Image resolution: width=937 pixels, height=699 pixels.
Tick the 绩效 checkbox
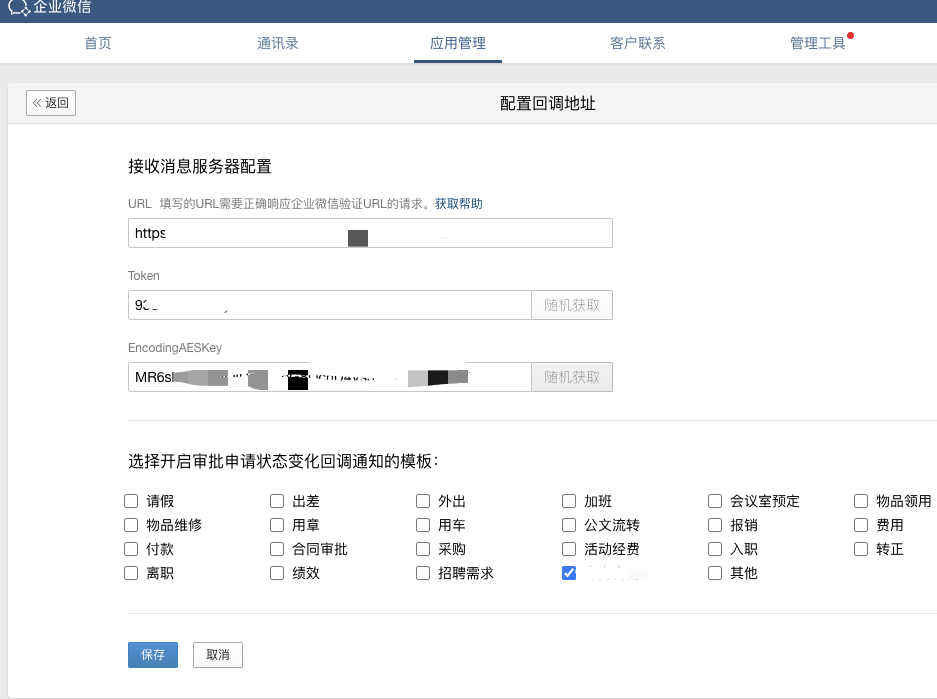point(277,573)
